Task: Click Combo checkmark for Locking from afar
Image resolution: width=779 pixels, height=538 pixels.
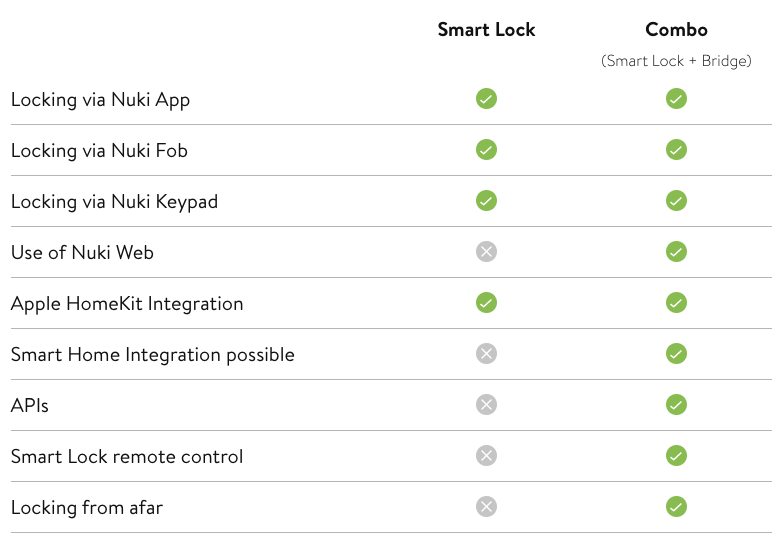Action: pos(676,507)
